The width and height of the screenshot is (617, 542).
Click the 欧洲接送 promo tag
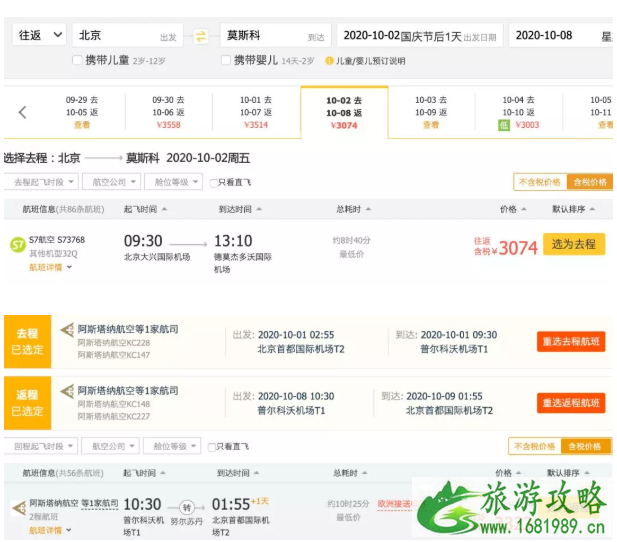(x=394, y=504)
